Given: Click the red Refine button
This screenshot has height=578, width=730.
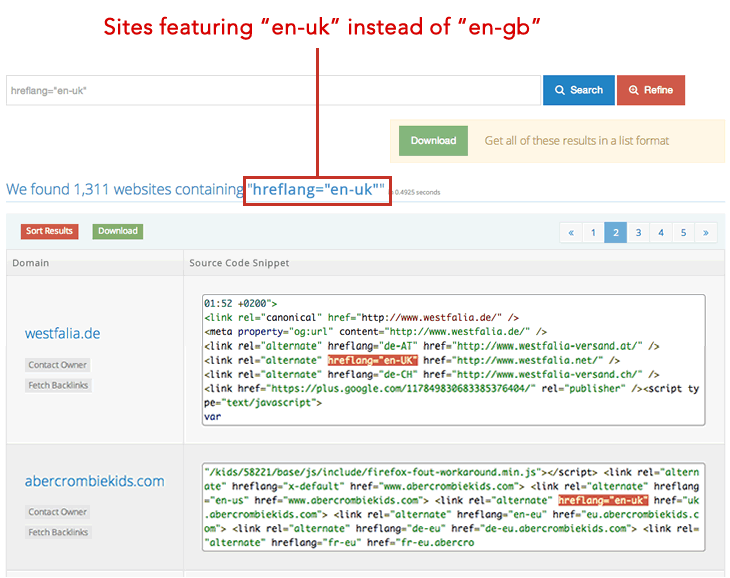Looking at the screenshot, I should click(651, 90).
